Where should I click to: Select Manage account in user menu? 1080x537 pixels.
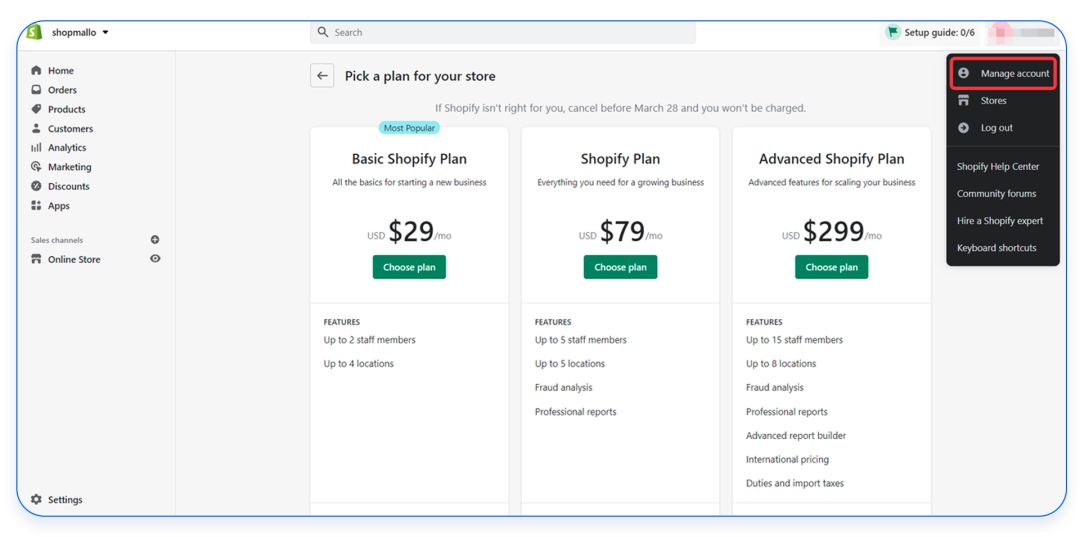click(1014, 74)
